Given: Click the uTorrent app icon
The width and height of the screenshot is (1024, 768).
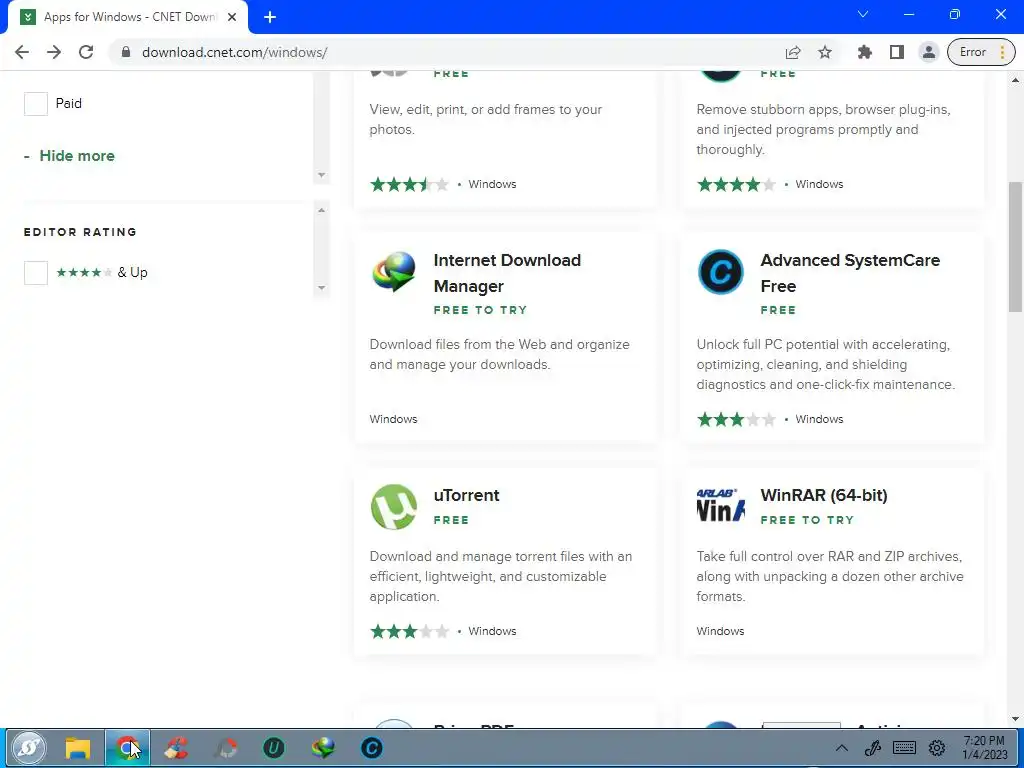Looking at the screenshot, I should (394, 507).
